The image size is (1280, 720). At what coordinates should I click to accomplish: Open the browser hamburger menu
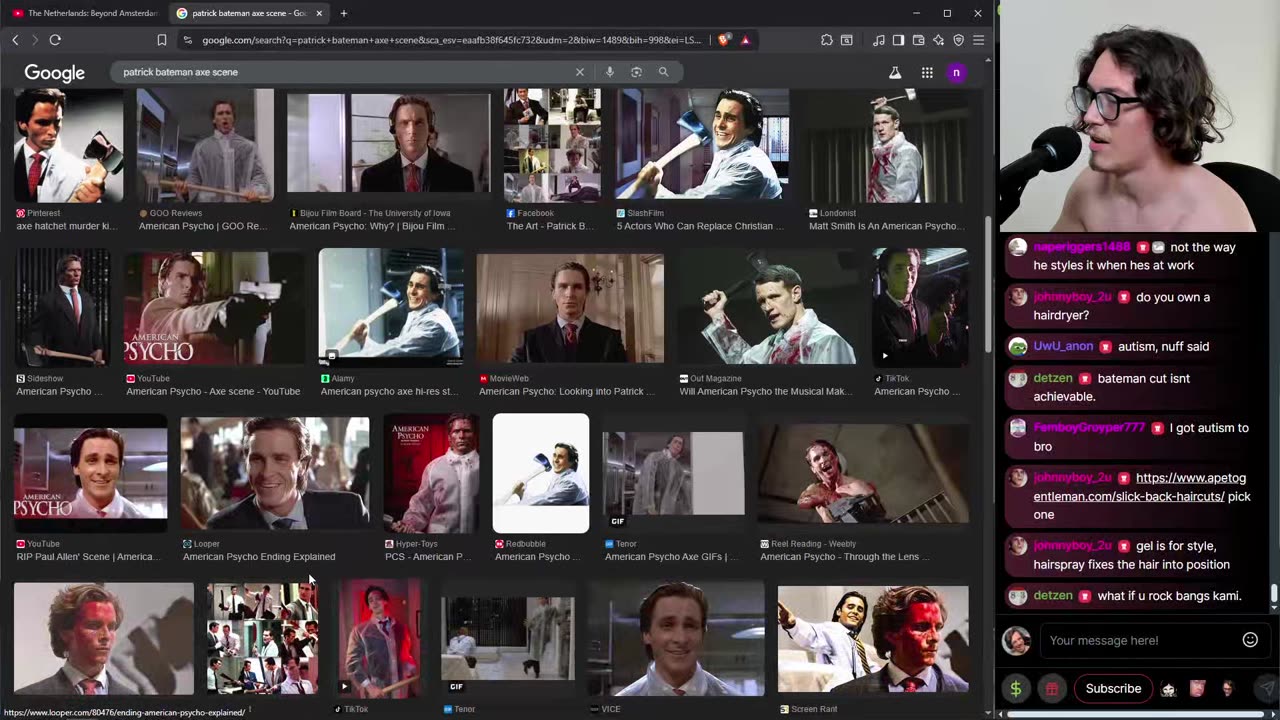coord(978,40)
